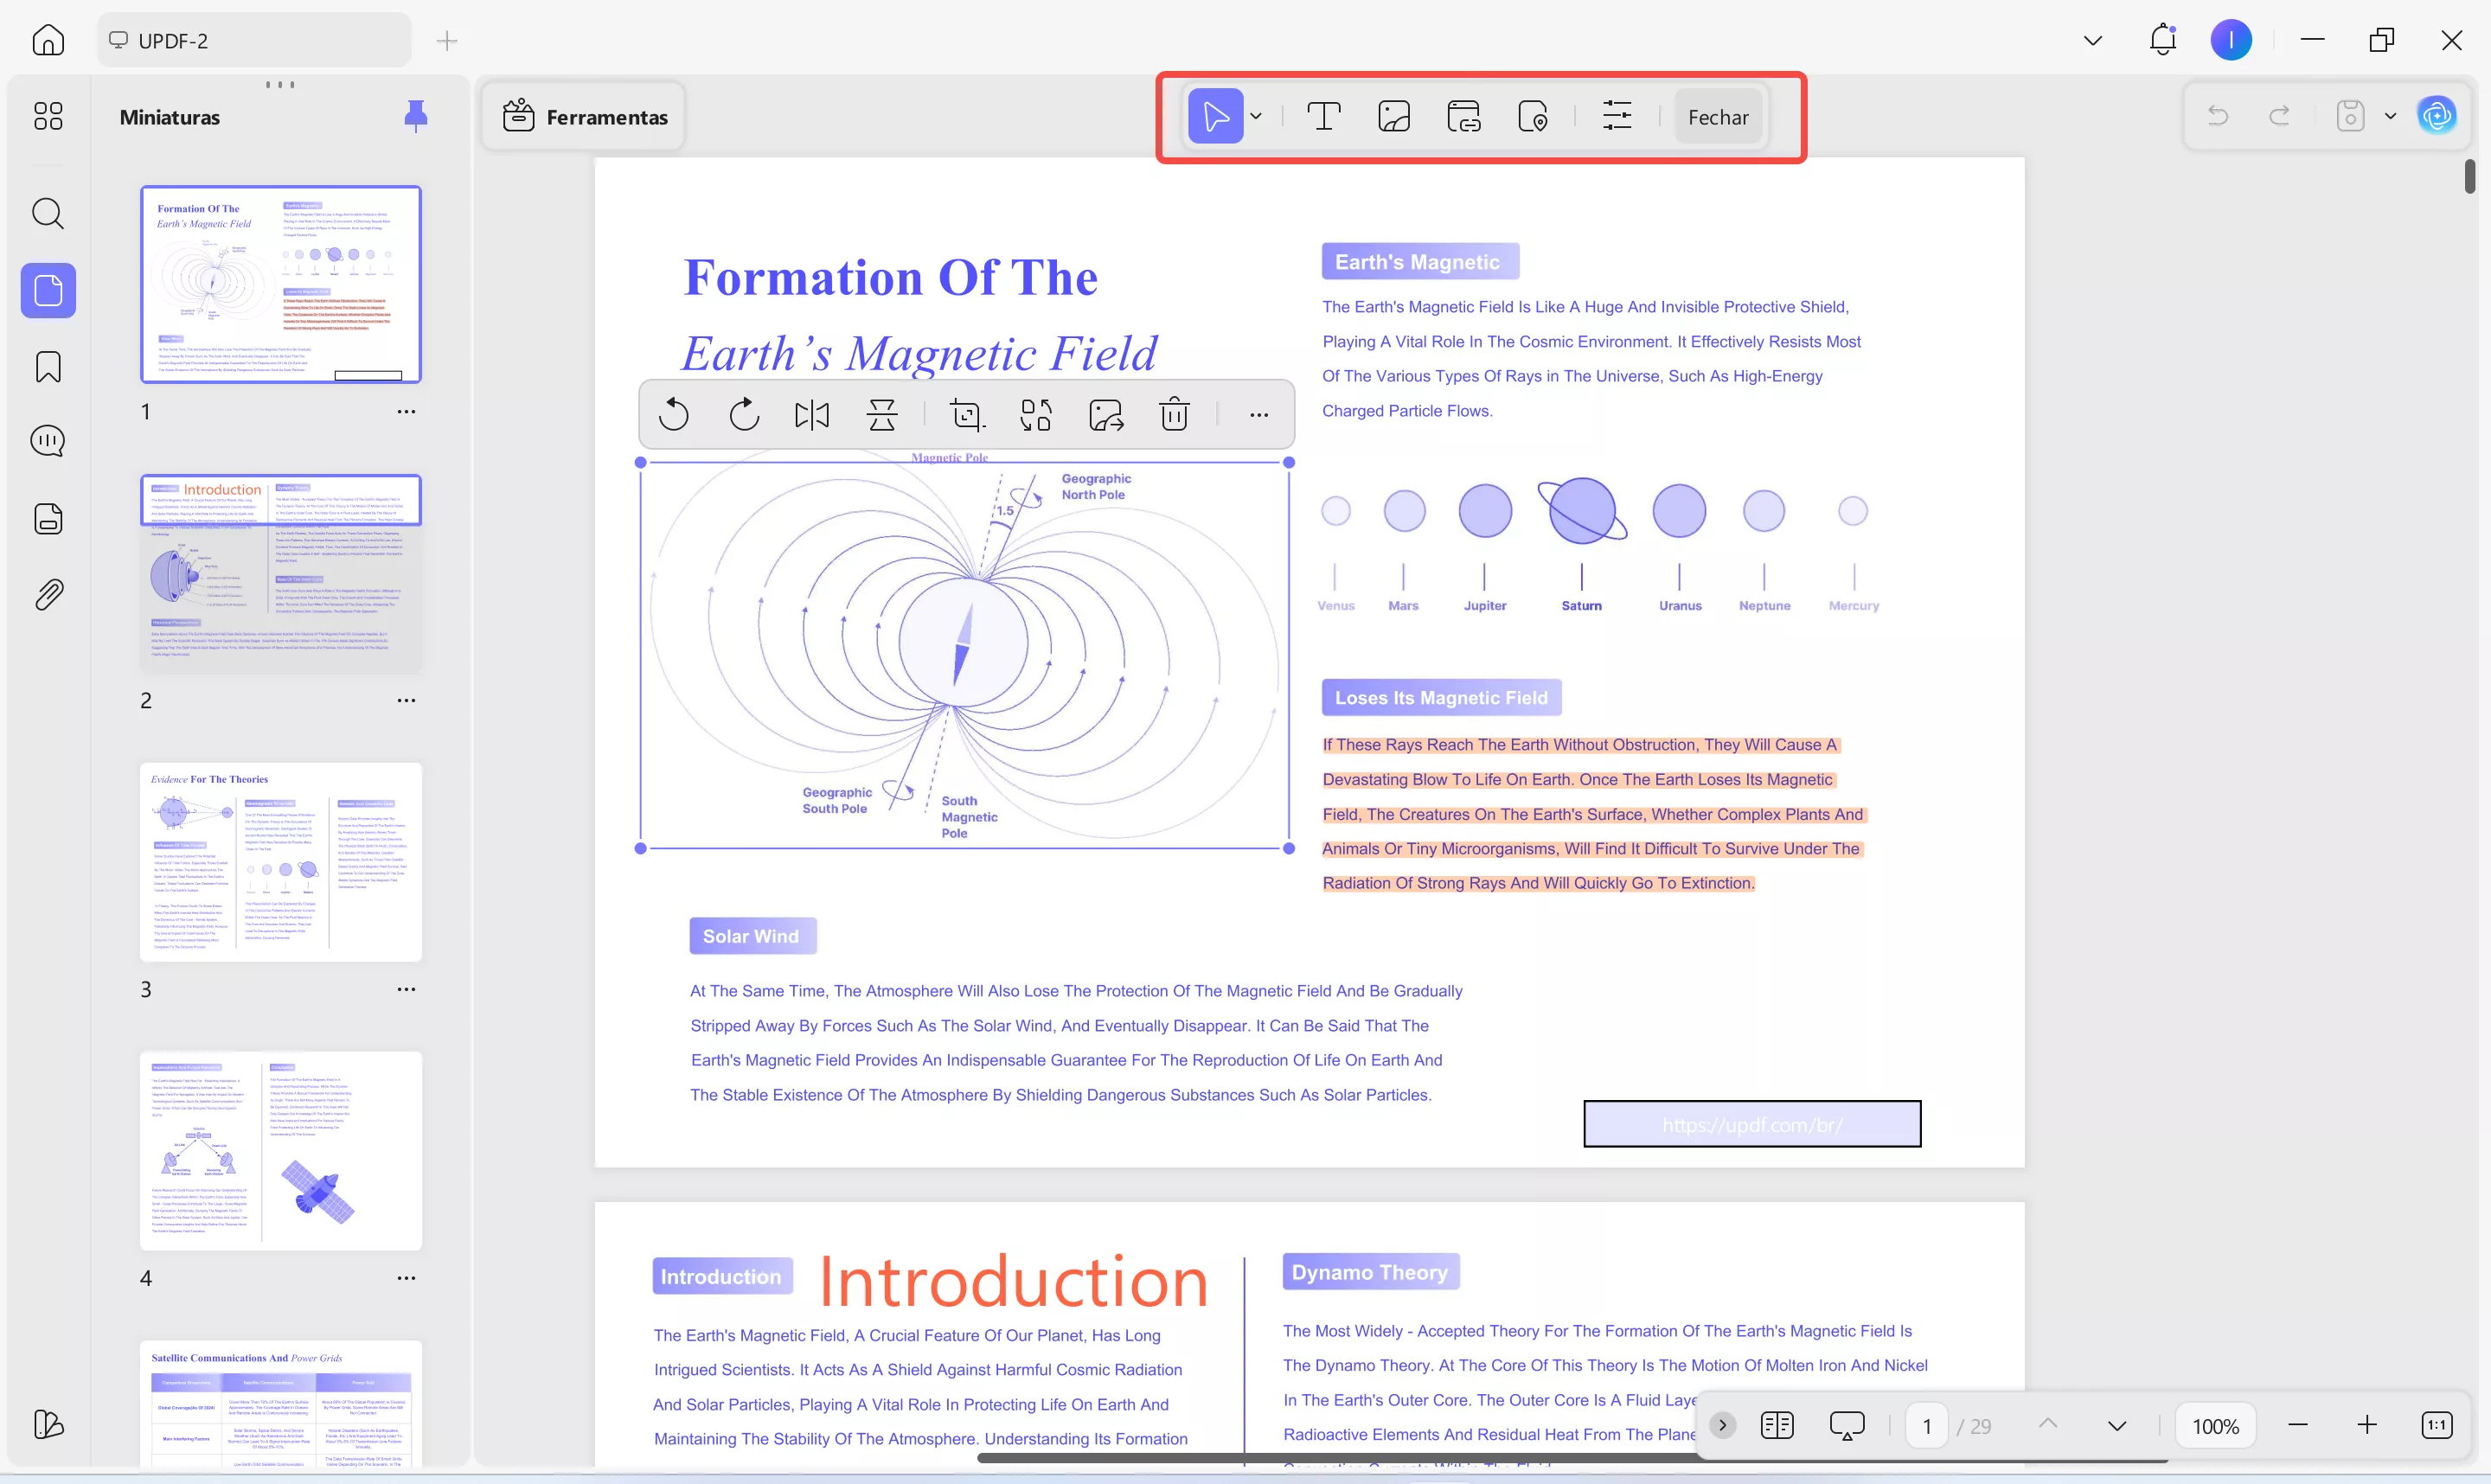
Task: Switch to the Ferramentas tab
Action: point(584,116)
